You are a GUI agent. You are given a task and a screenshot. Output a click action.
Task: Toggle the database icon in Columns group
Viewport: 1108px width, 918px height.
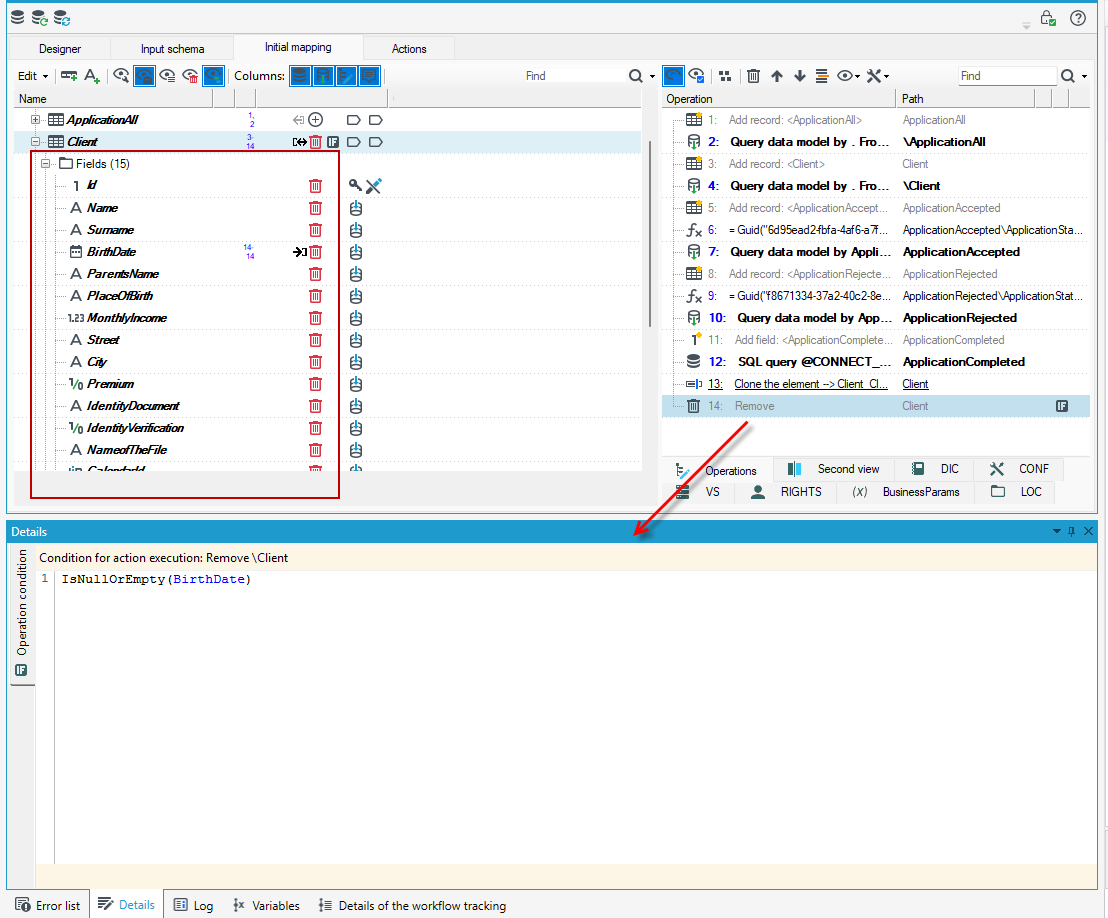pos(300,76)
